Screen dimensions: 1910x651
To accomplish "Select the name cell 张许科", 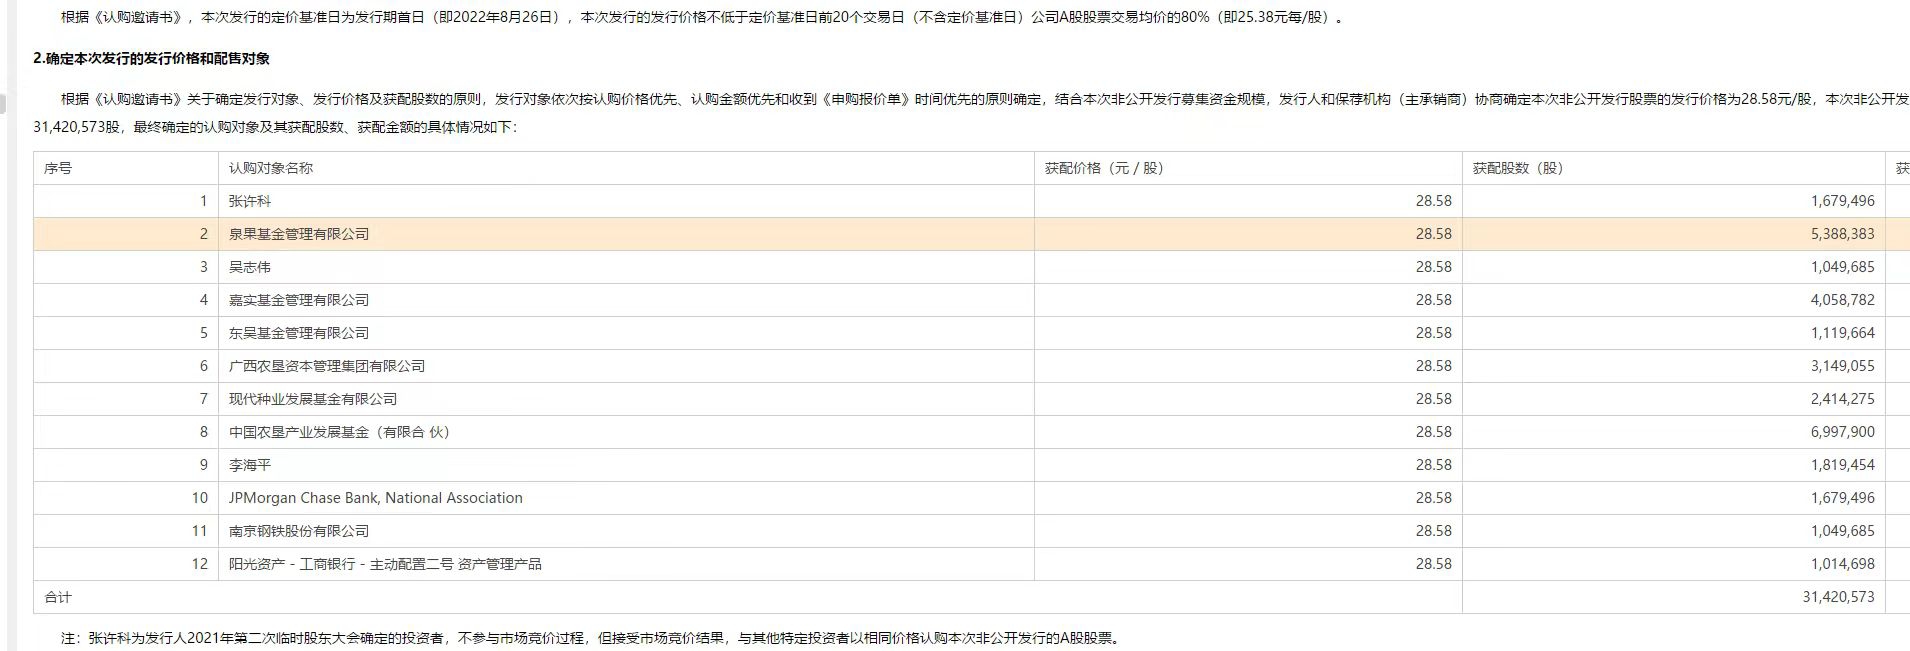I will (626, 201).
